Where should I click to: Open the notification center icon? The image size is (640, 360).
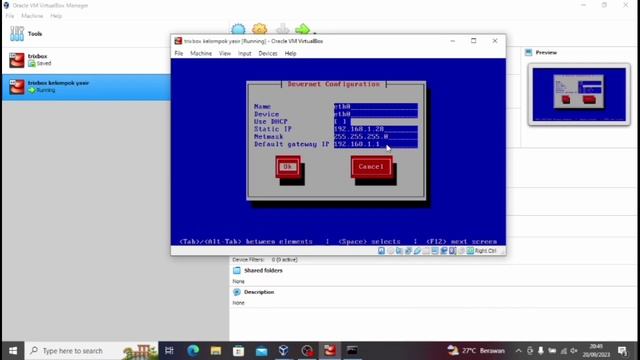click(x=622, y=351)
